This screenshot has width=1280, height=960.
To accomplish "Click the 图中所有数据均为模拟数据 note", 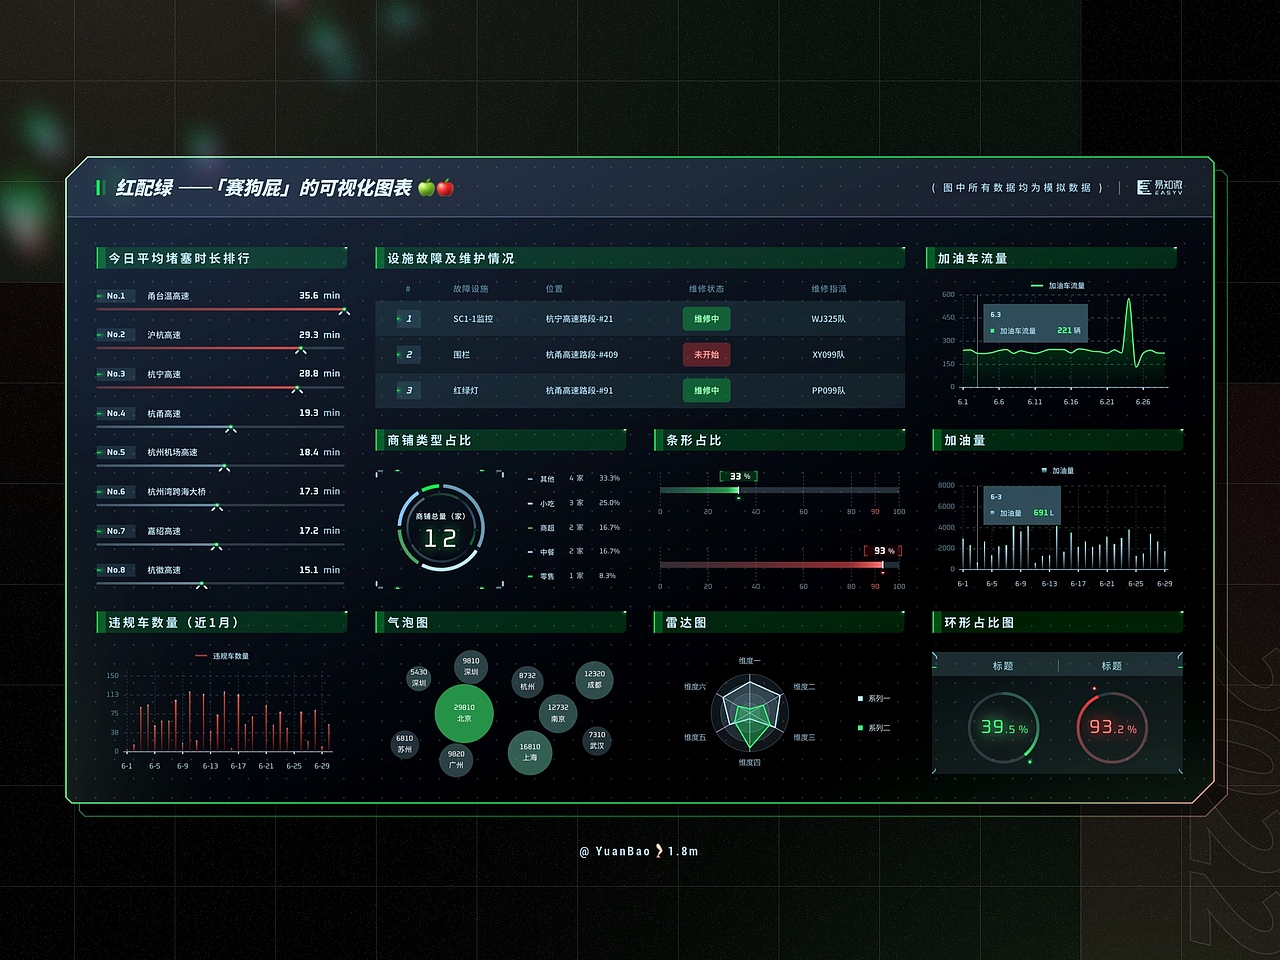I will point(1017,187).
